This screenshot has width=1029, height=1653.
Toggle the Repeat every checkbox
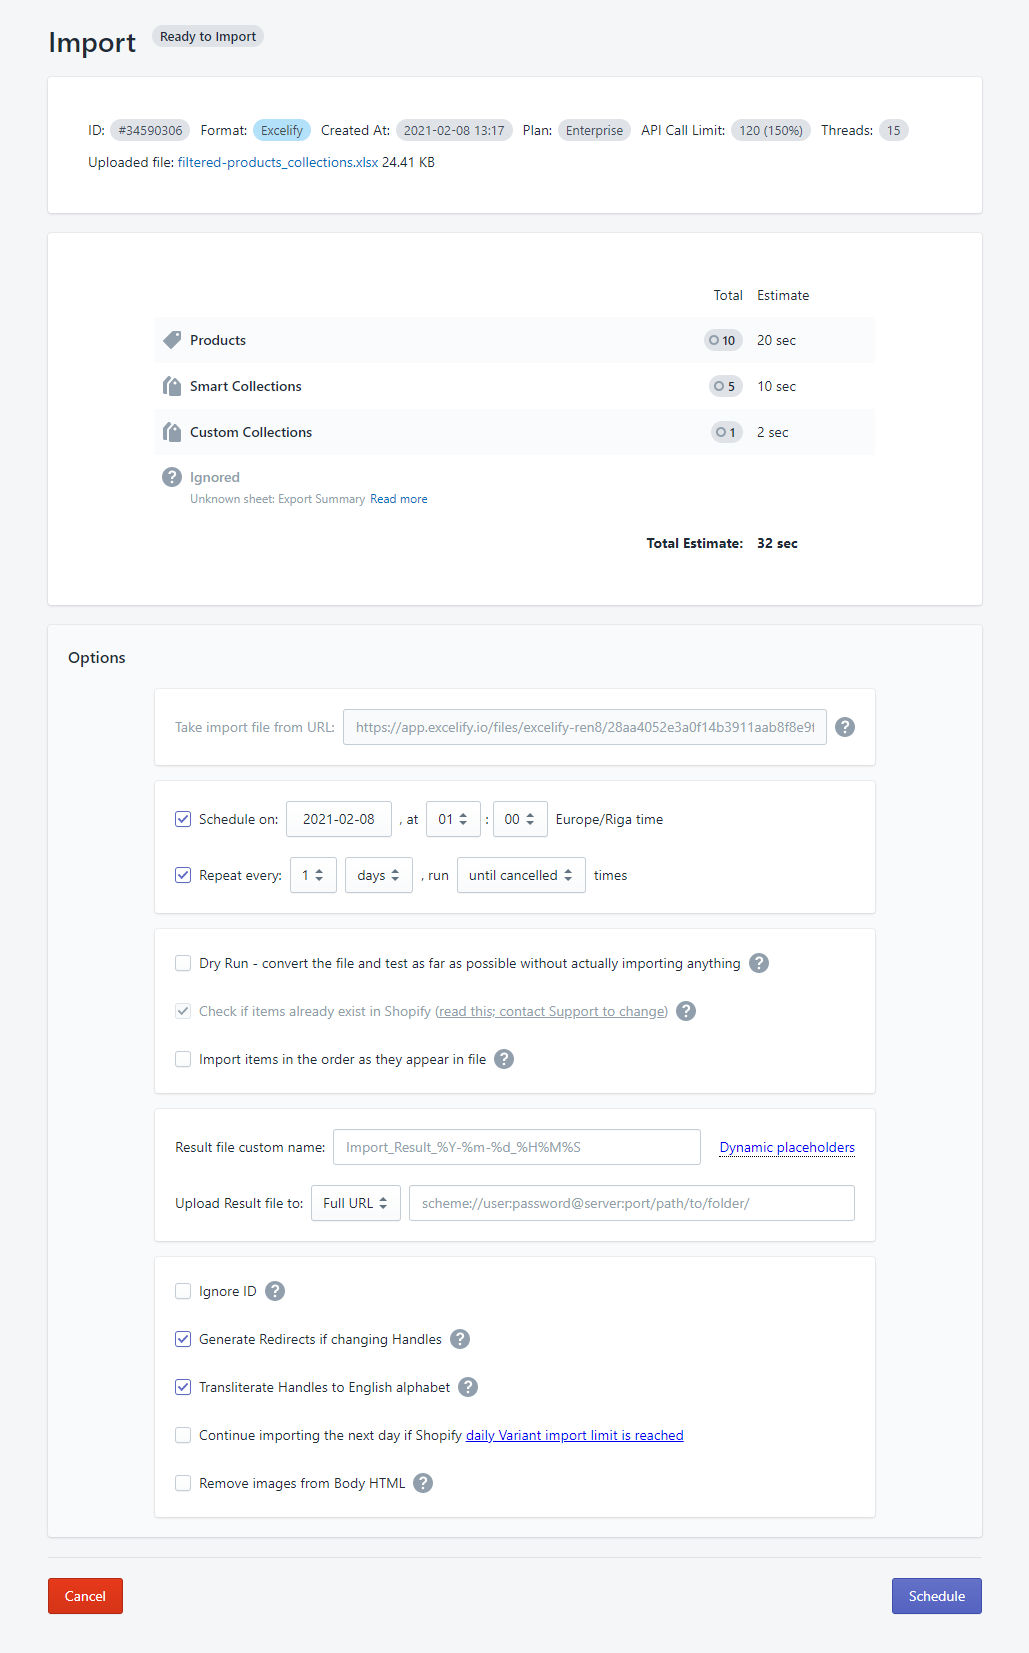coord(183,875)
